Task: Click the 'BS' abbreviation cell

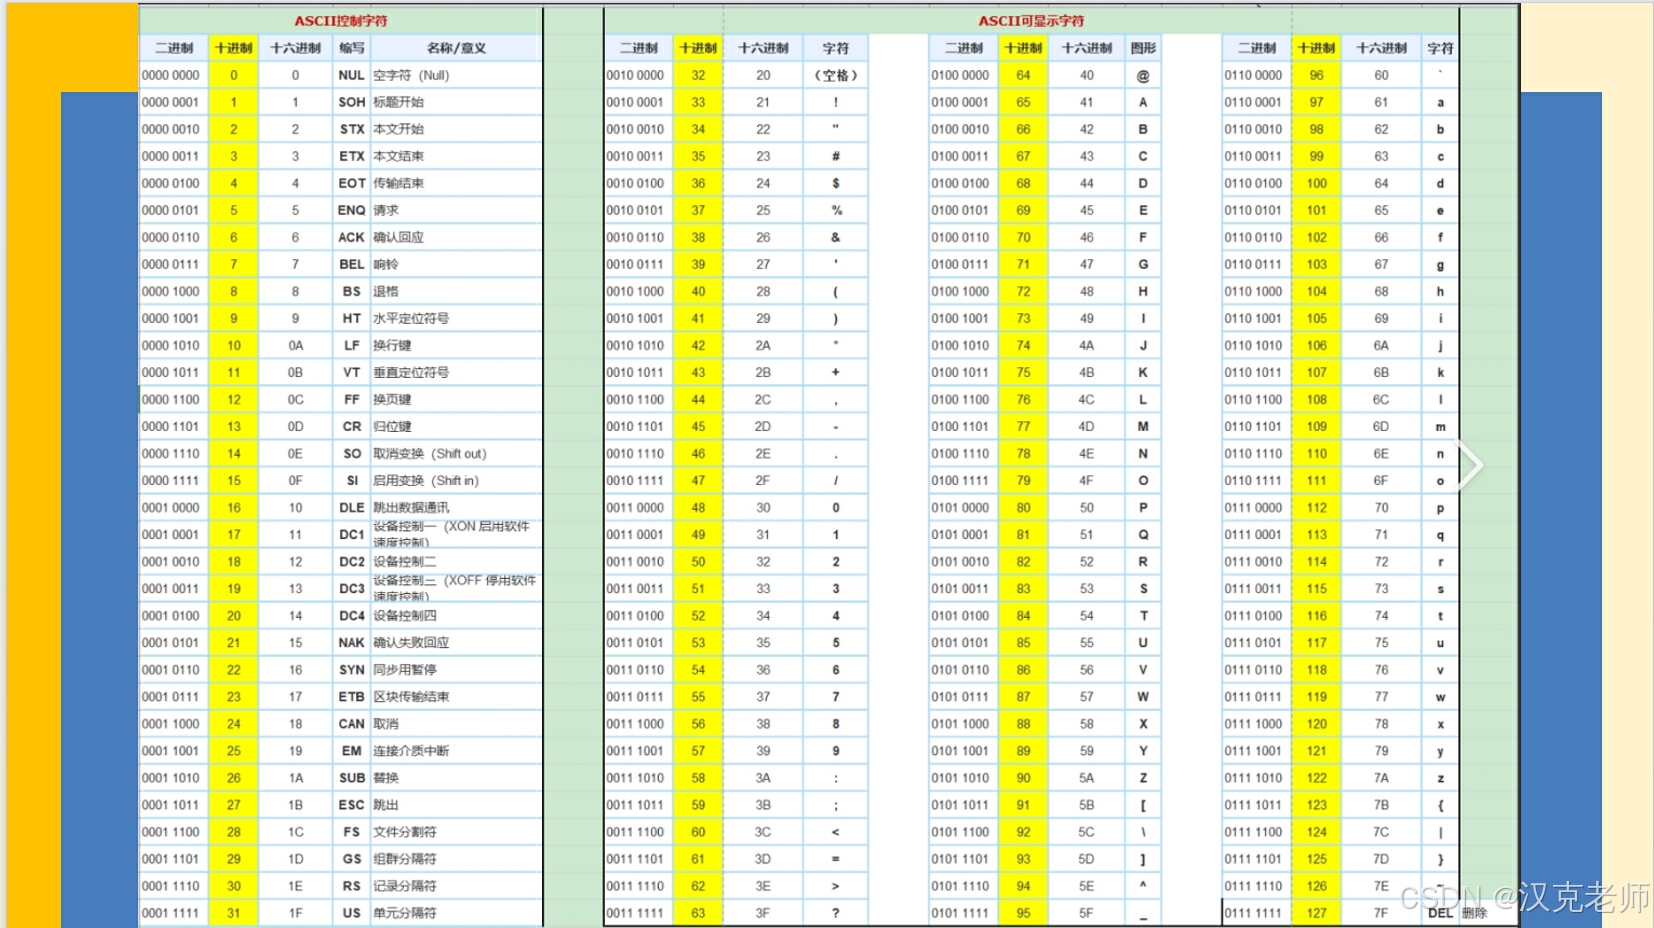Action: [x=351, y=291]
